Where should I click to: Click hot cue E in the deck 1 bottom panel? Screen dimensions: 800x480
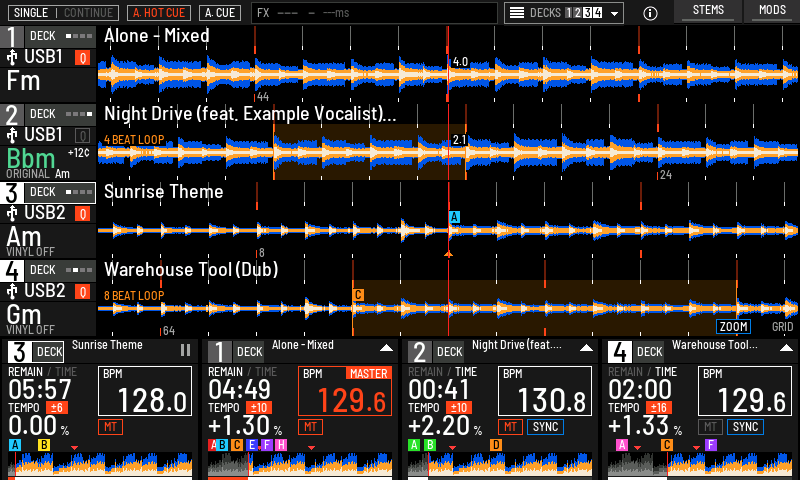251,445
